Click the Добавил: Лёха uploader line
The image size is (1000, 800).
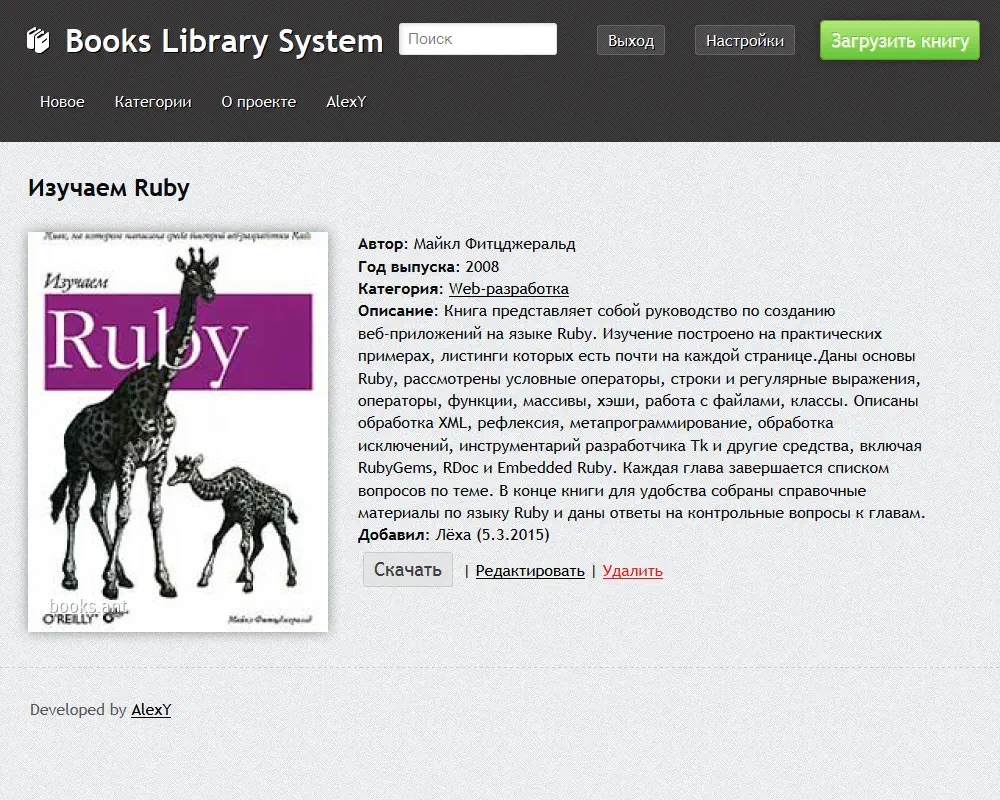click(453, 535)
